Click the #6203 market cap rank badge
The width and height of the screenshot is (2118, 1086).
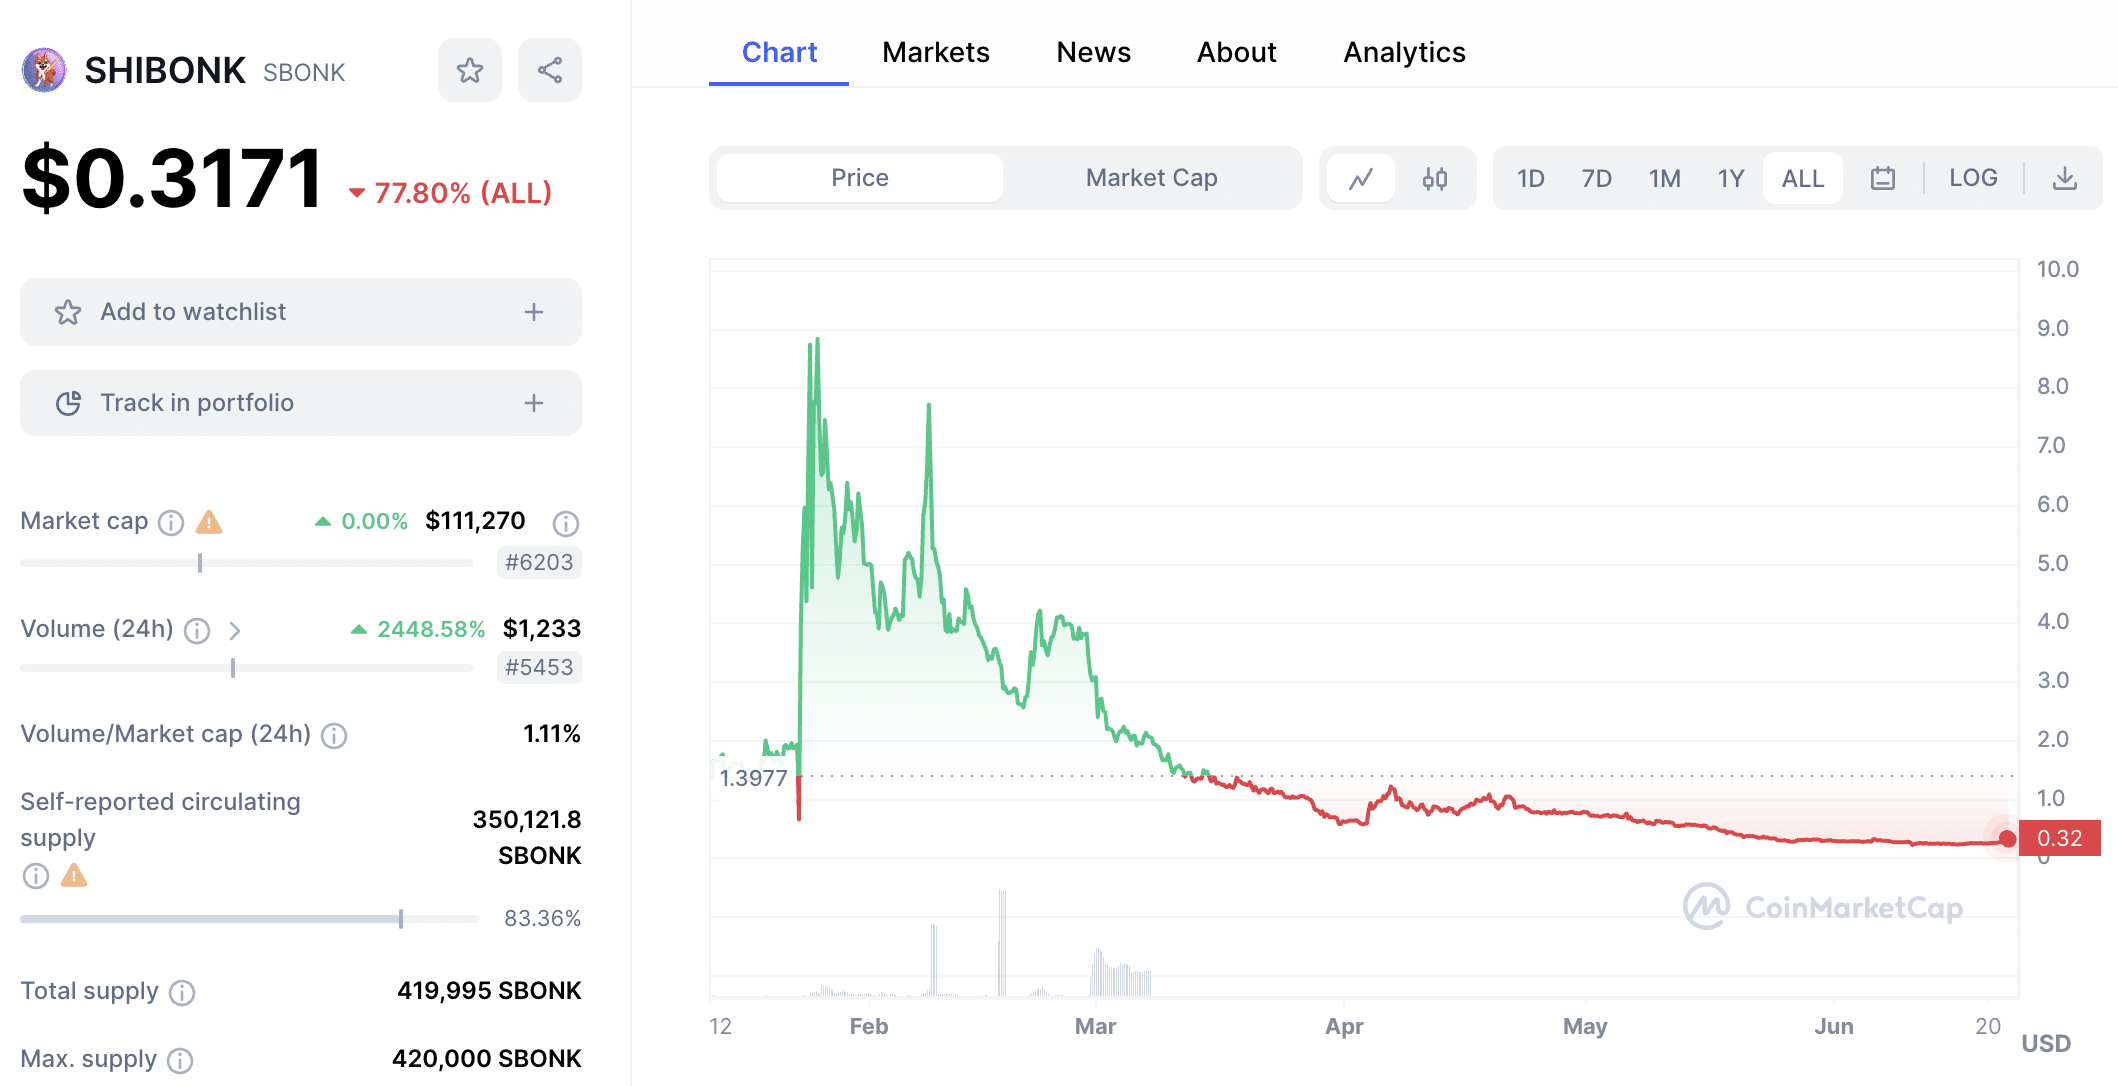click(x=539, y=562)
